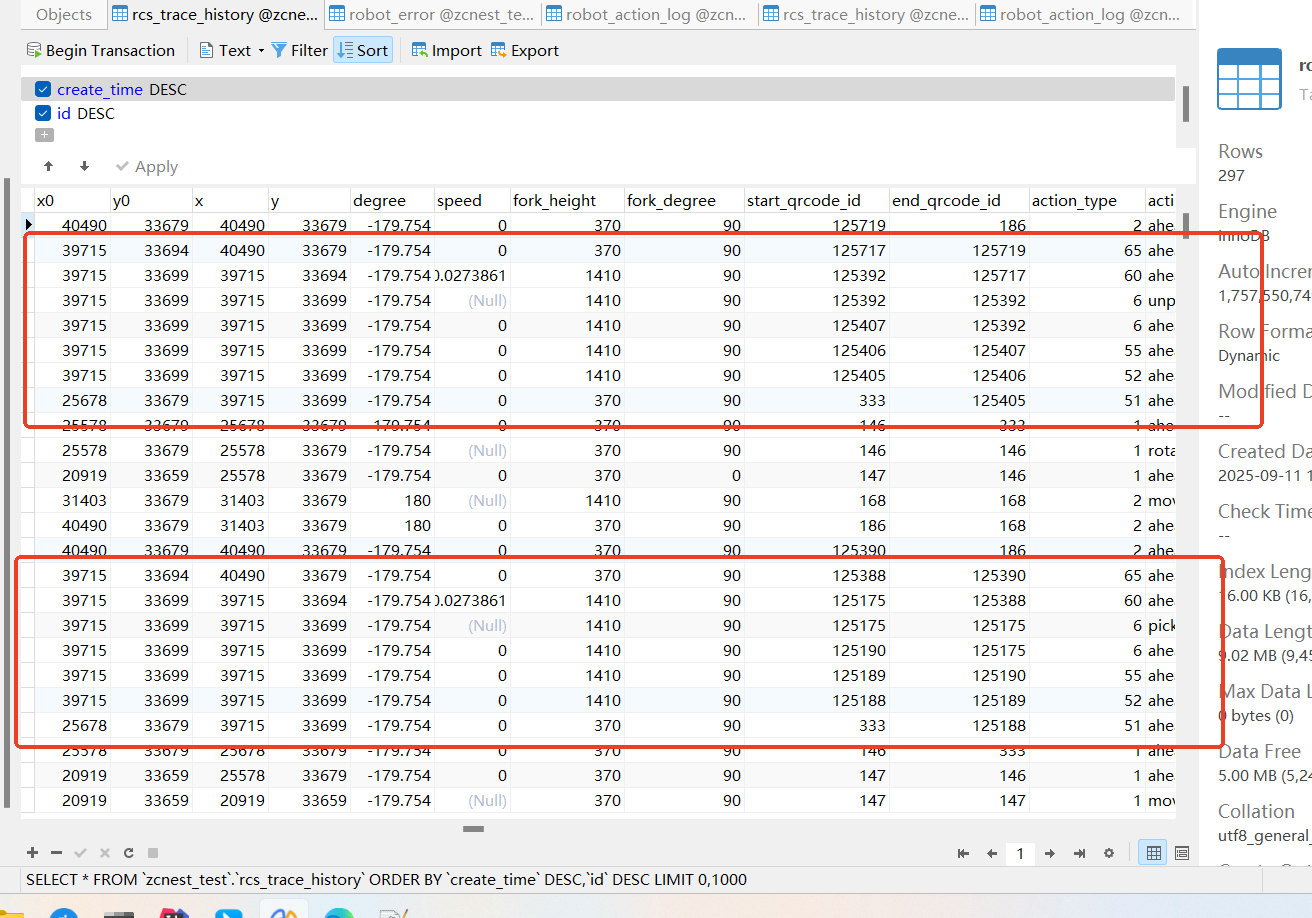This screenshot has height=918, width=1312.
Task: Add a new sort criterion
Action: point(43,135)
